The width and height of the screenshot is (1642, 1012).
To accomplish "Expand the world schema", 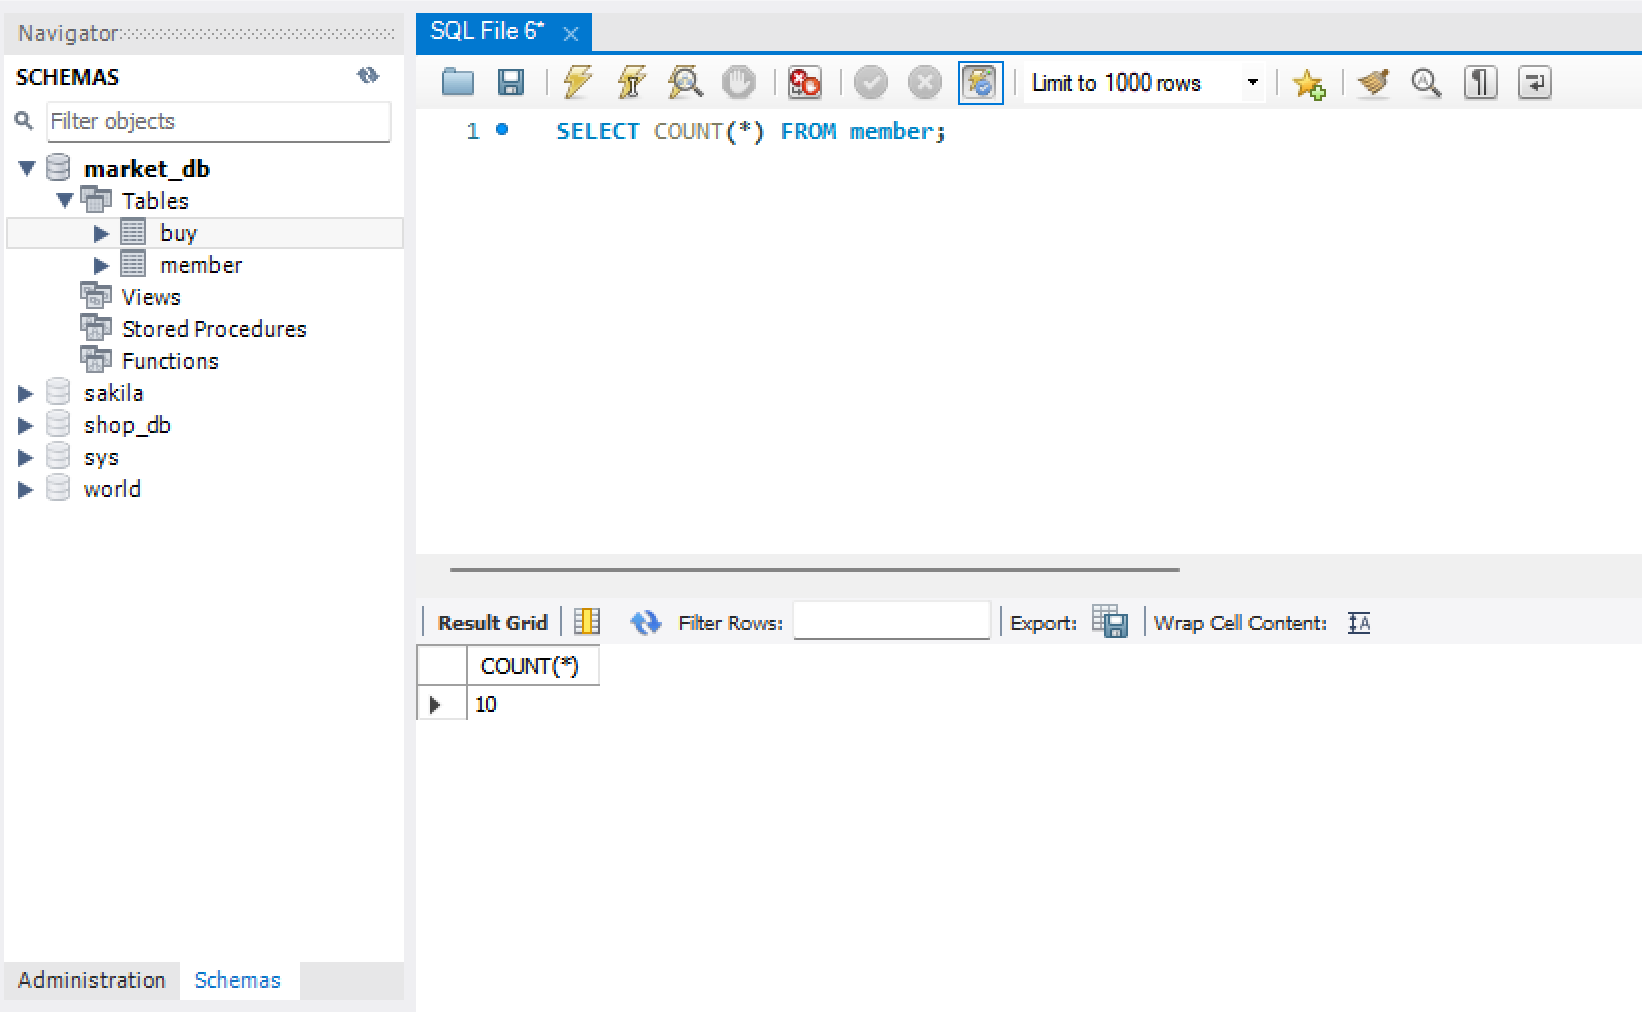I will pyautogui.click(x=26, y=489).
